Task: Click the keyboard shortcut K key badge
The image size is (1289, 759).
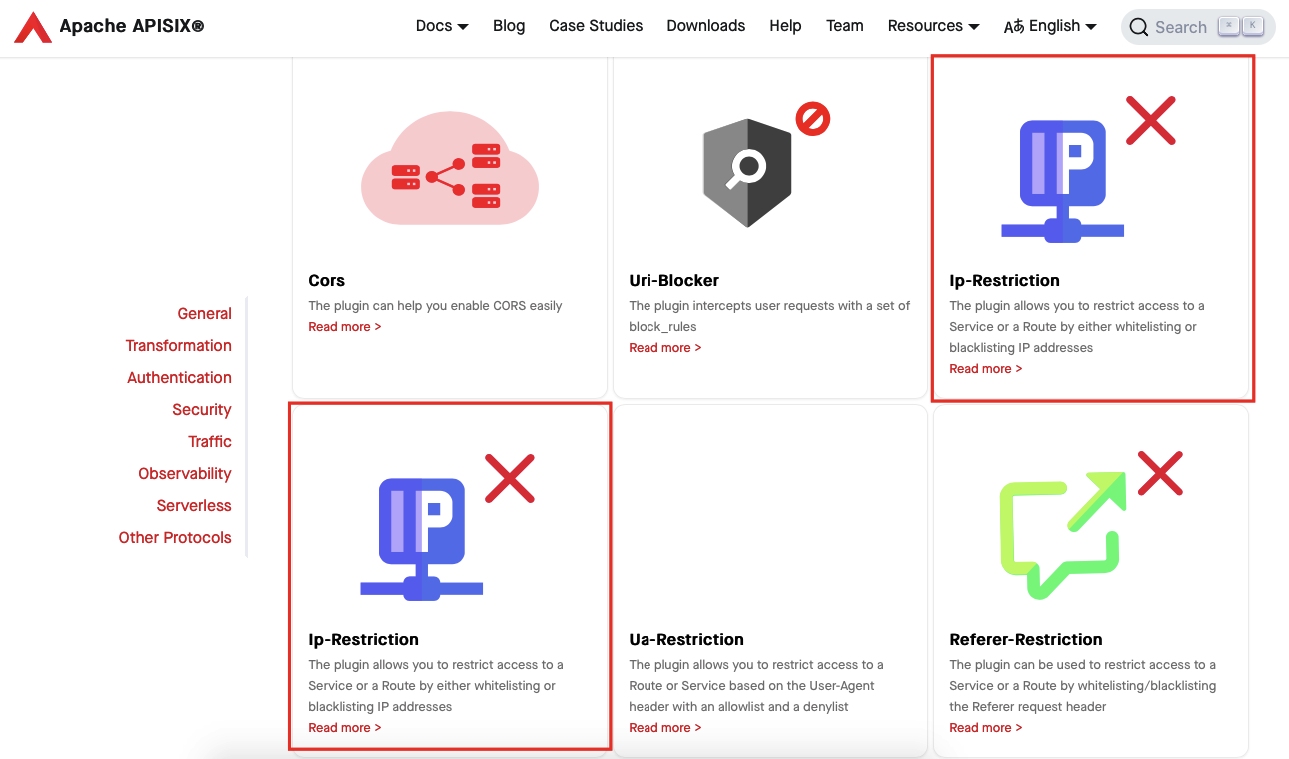Action: [x=1252, y=26]
